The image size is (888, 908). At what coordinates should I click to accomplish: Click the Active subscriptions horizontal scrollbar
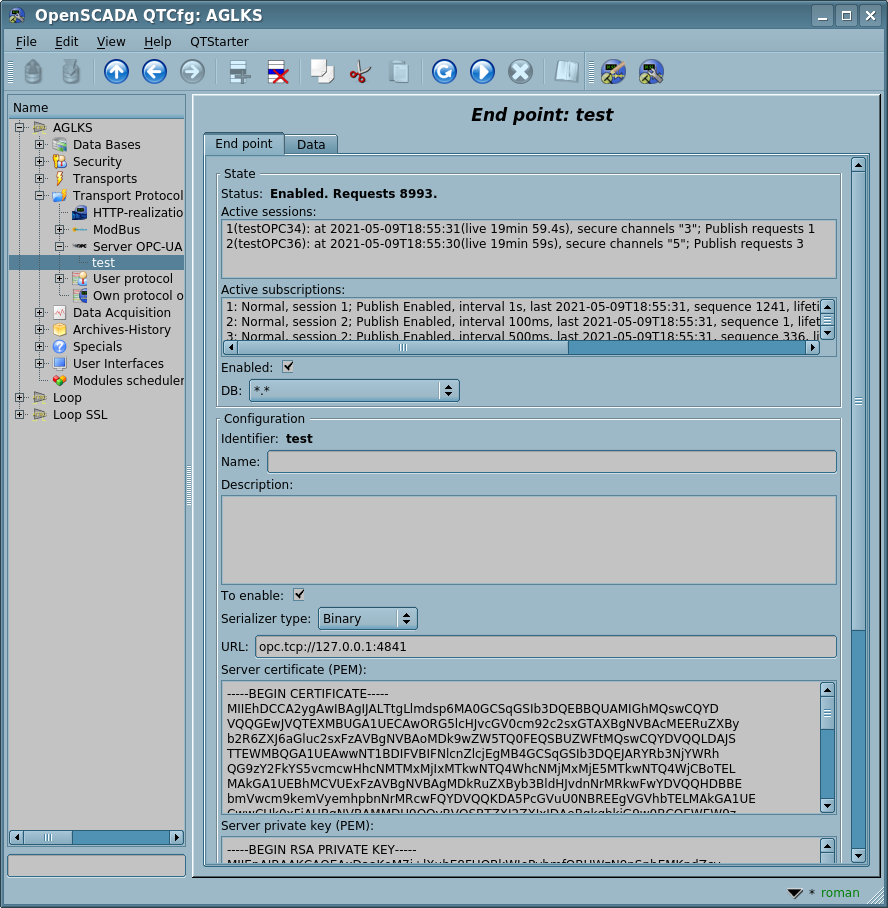[521, 347]
